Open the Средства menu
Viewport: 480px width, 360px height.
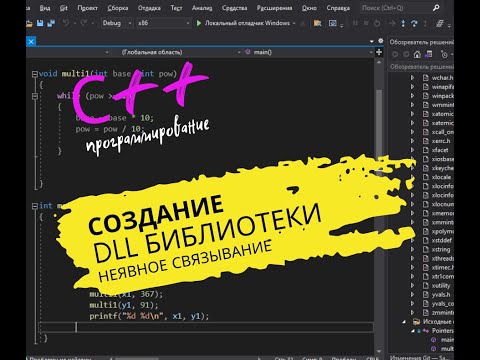pyautogui.click(x=234, y=8)
